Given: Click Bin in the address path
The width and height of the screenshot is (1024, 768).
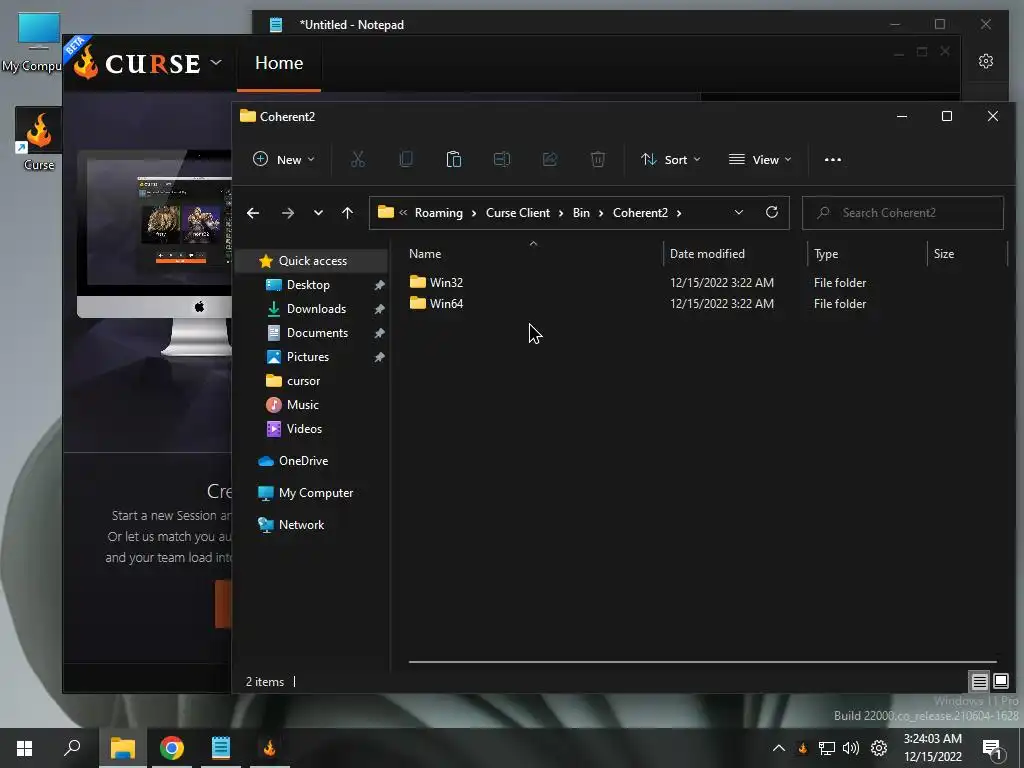Looking at the screenshot, I should coord(581,213).
